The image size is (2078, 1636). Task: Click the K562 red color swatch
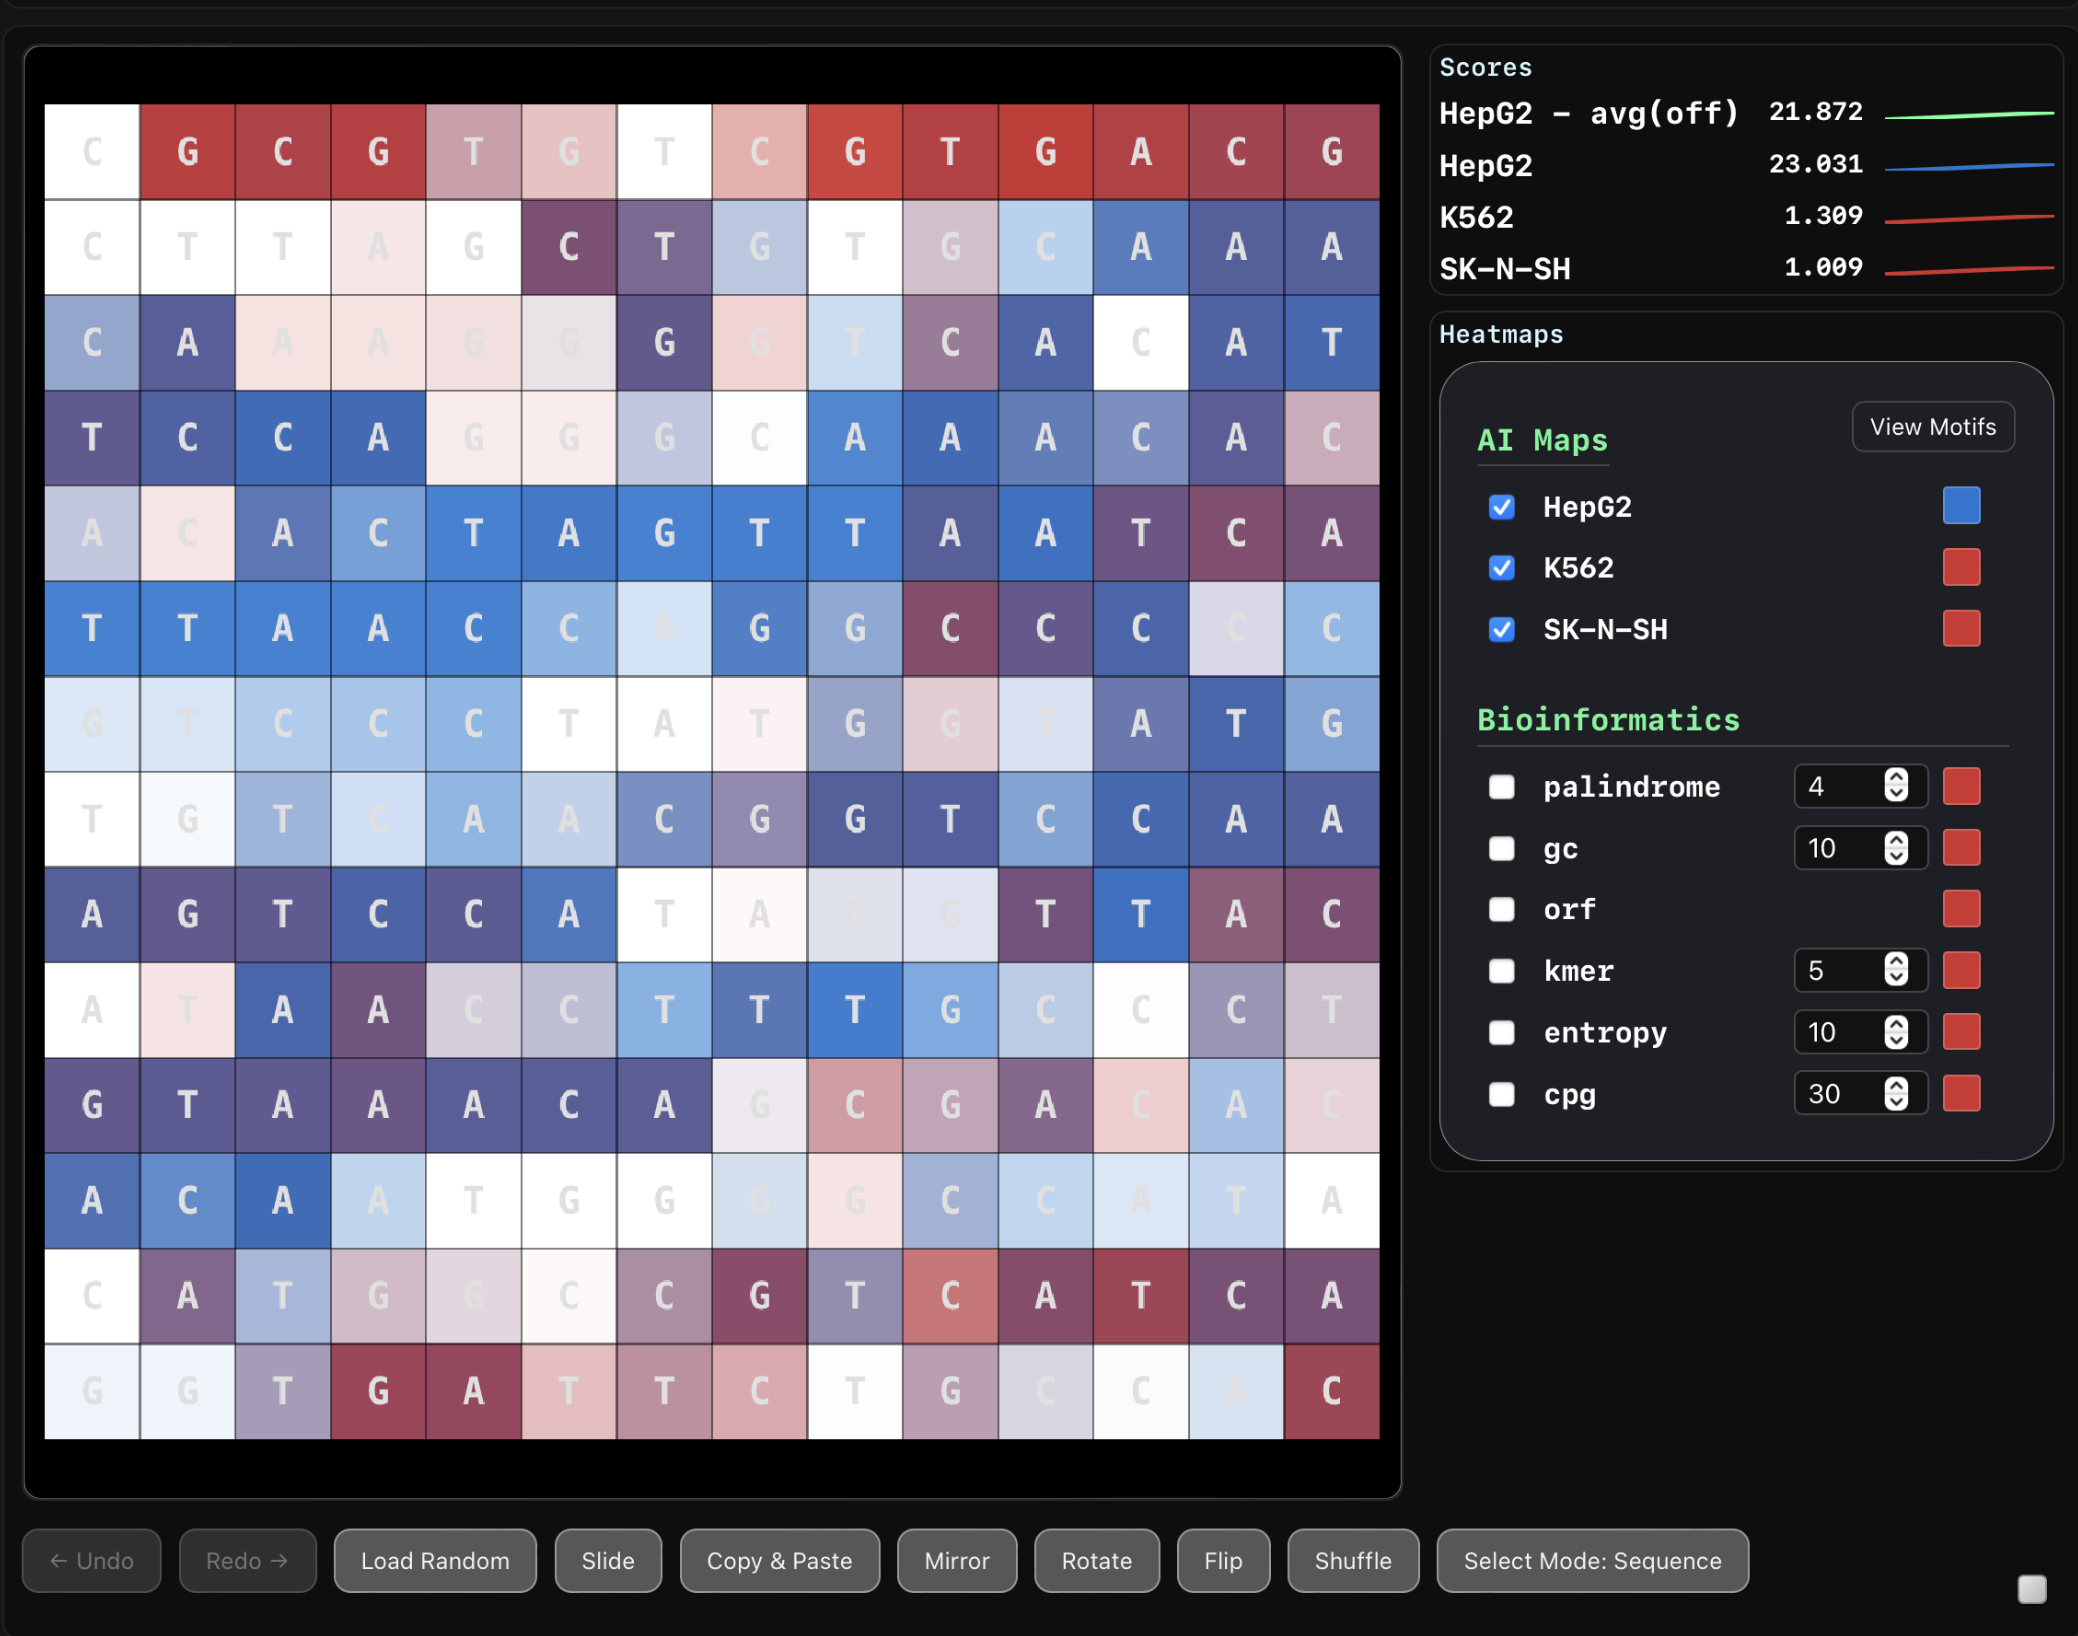[x=1960, y=567]
